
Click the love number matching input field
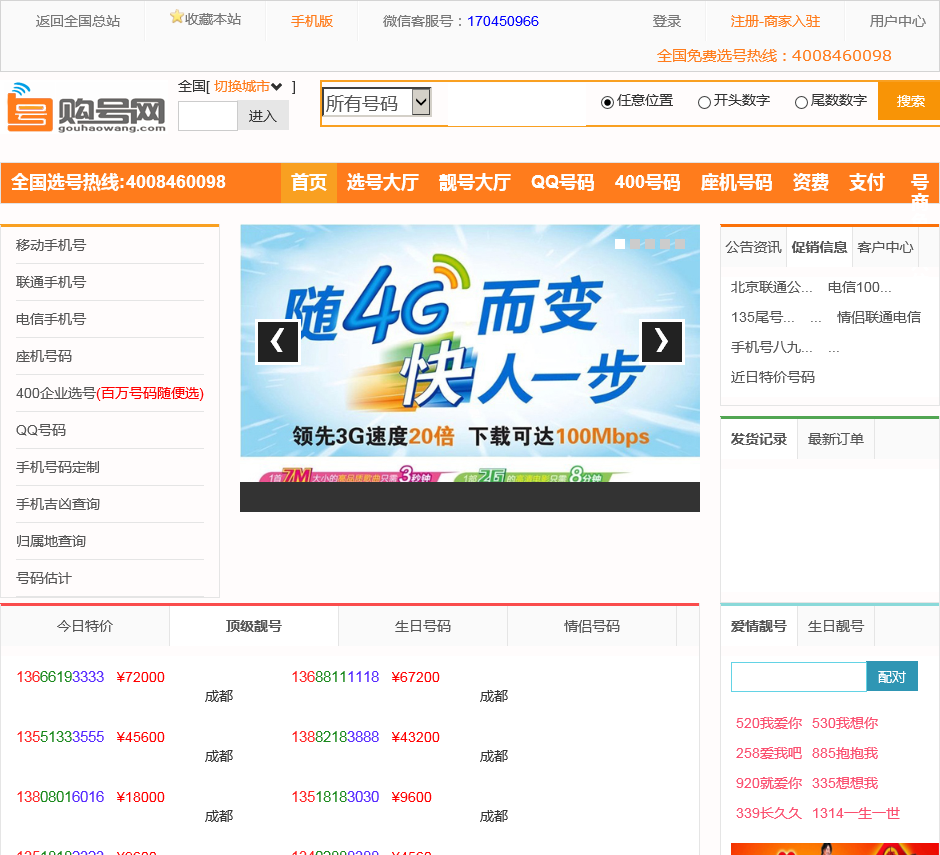click(x=799, y=677)
